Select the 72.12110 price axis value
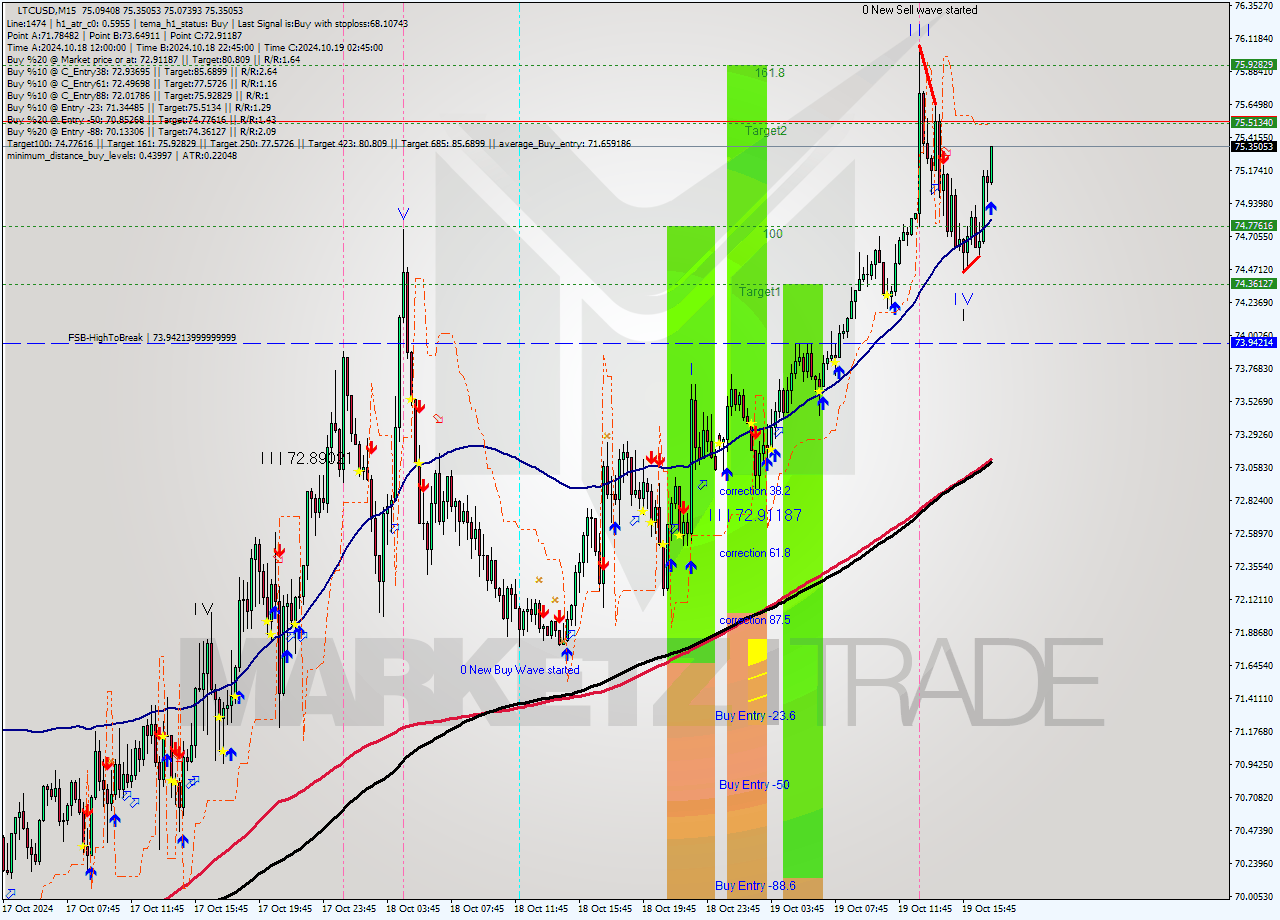The image size is (1280, 920). pos(1254,599)
